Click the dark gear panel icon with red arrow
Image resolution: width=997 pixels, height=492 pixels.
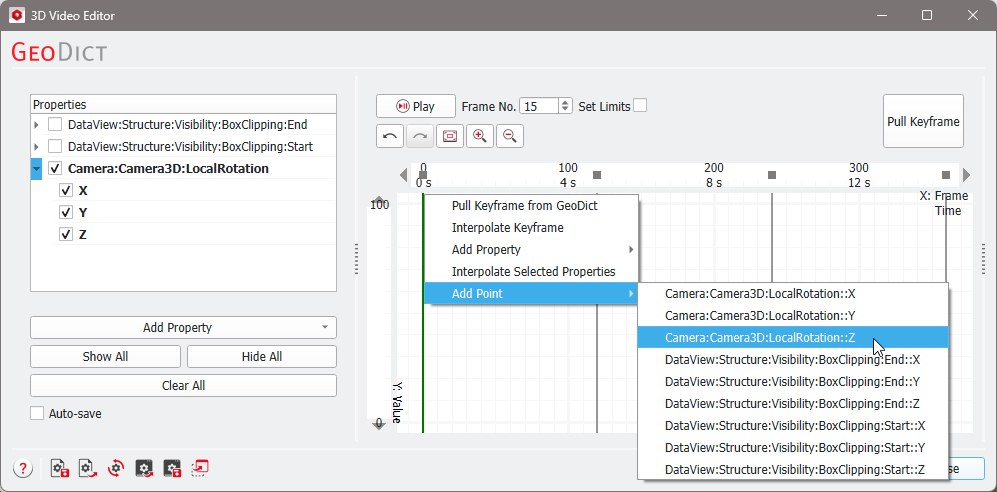(x=144, y=469)
